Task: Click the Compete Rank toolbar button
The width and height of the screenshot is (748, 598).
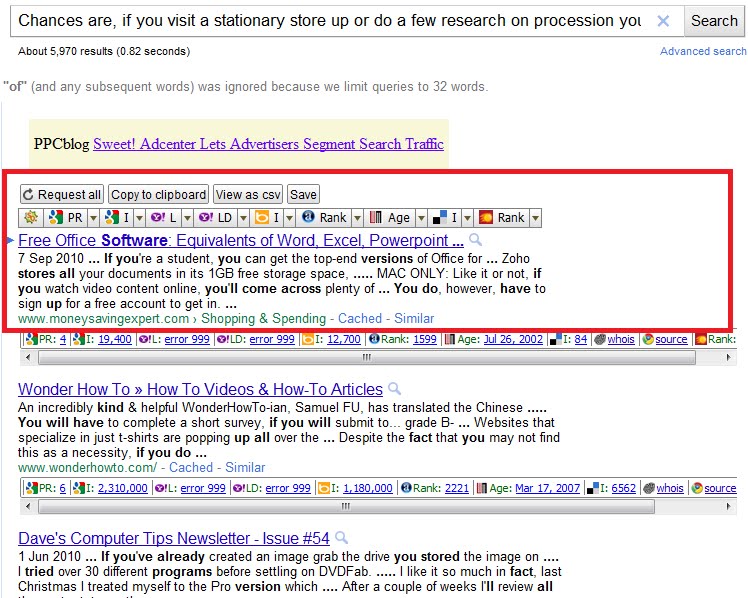Action: click(x=502, y=218)
